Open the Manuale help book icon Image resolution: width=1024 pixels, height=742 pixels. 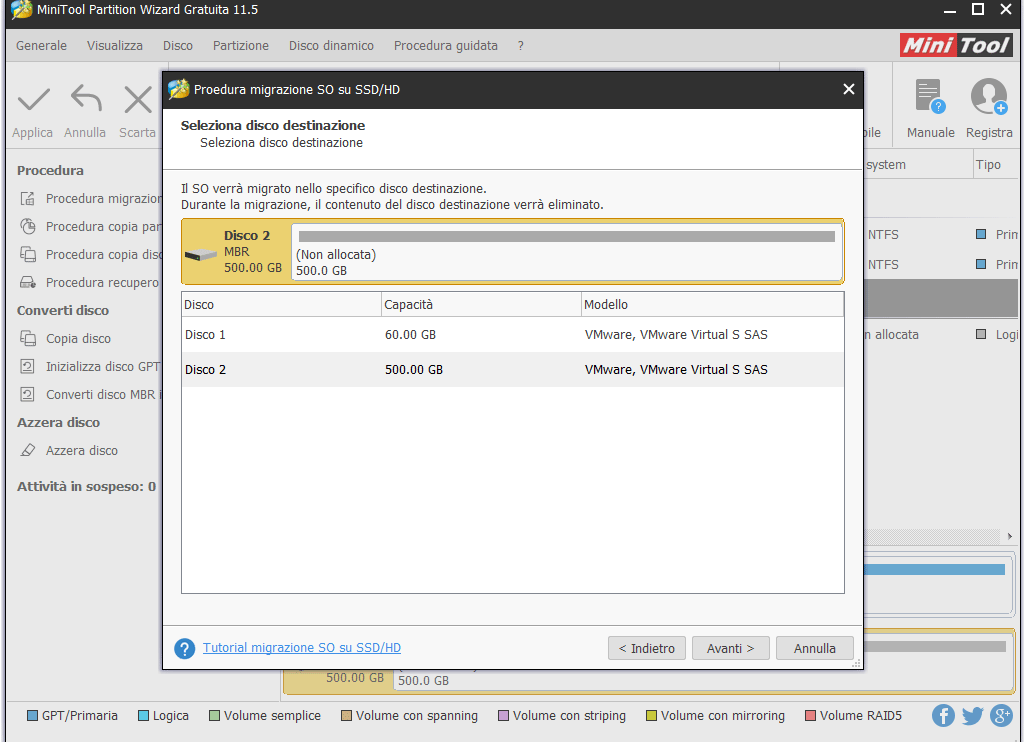(x=930, y=98)
